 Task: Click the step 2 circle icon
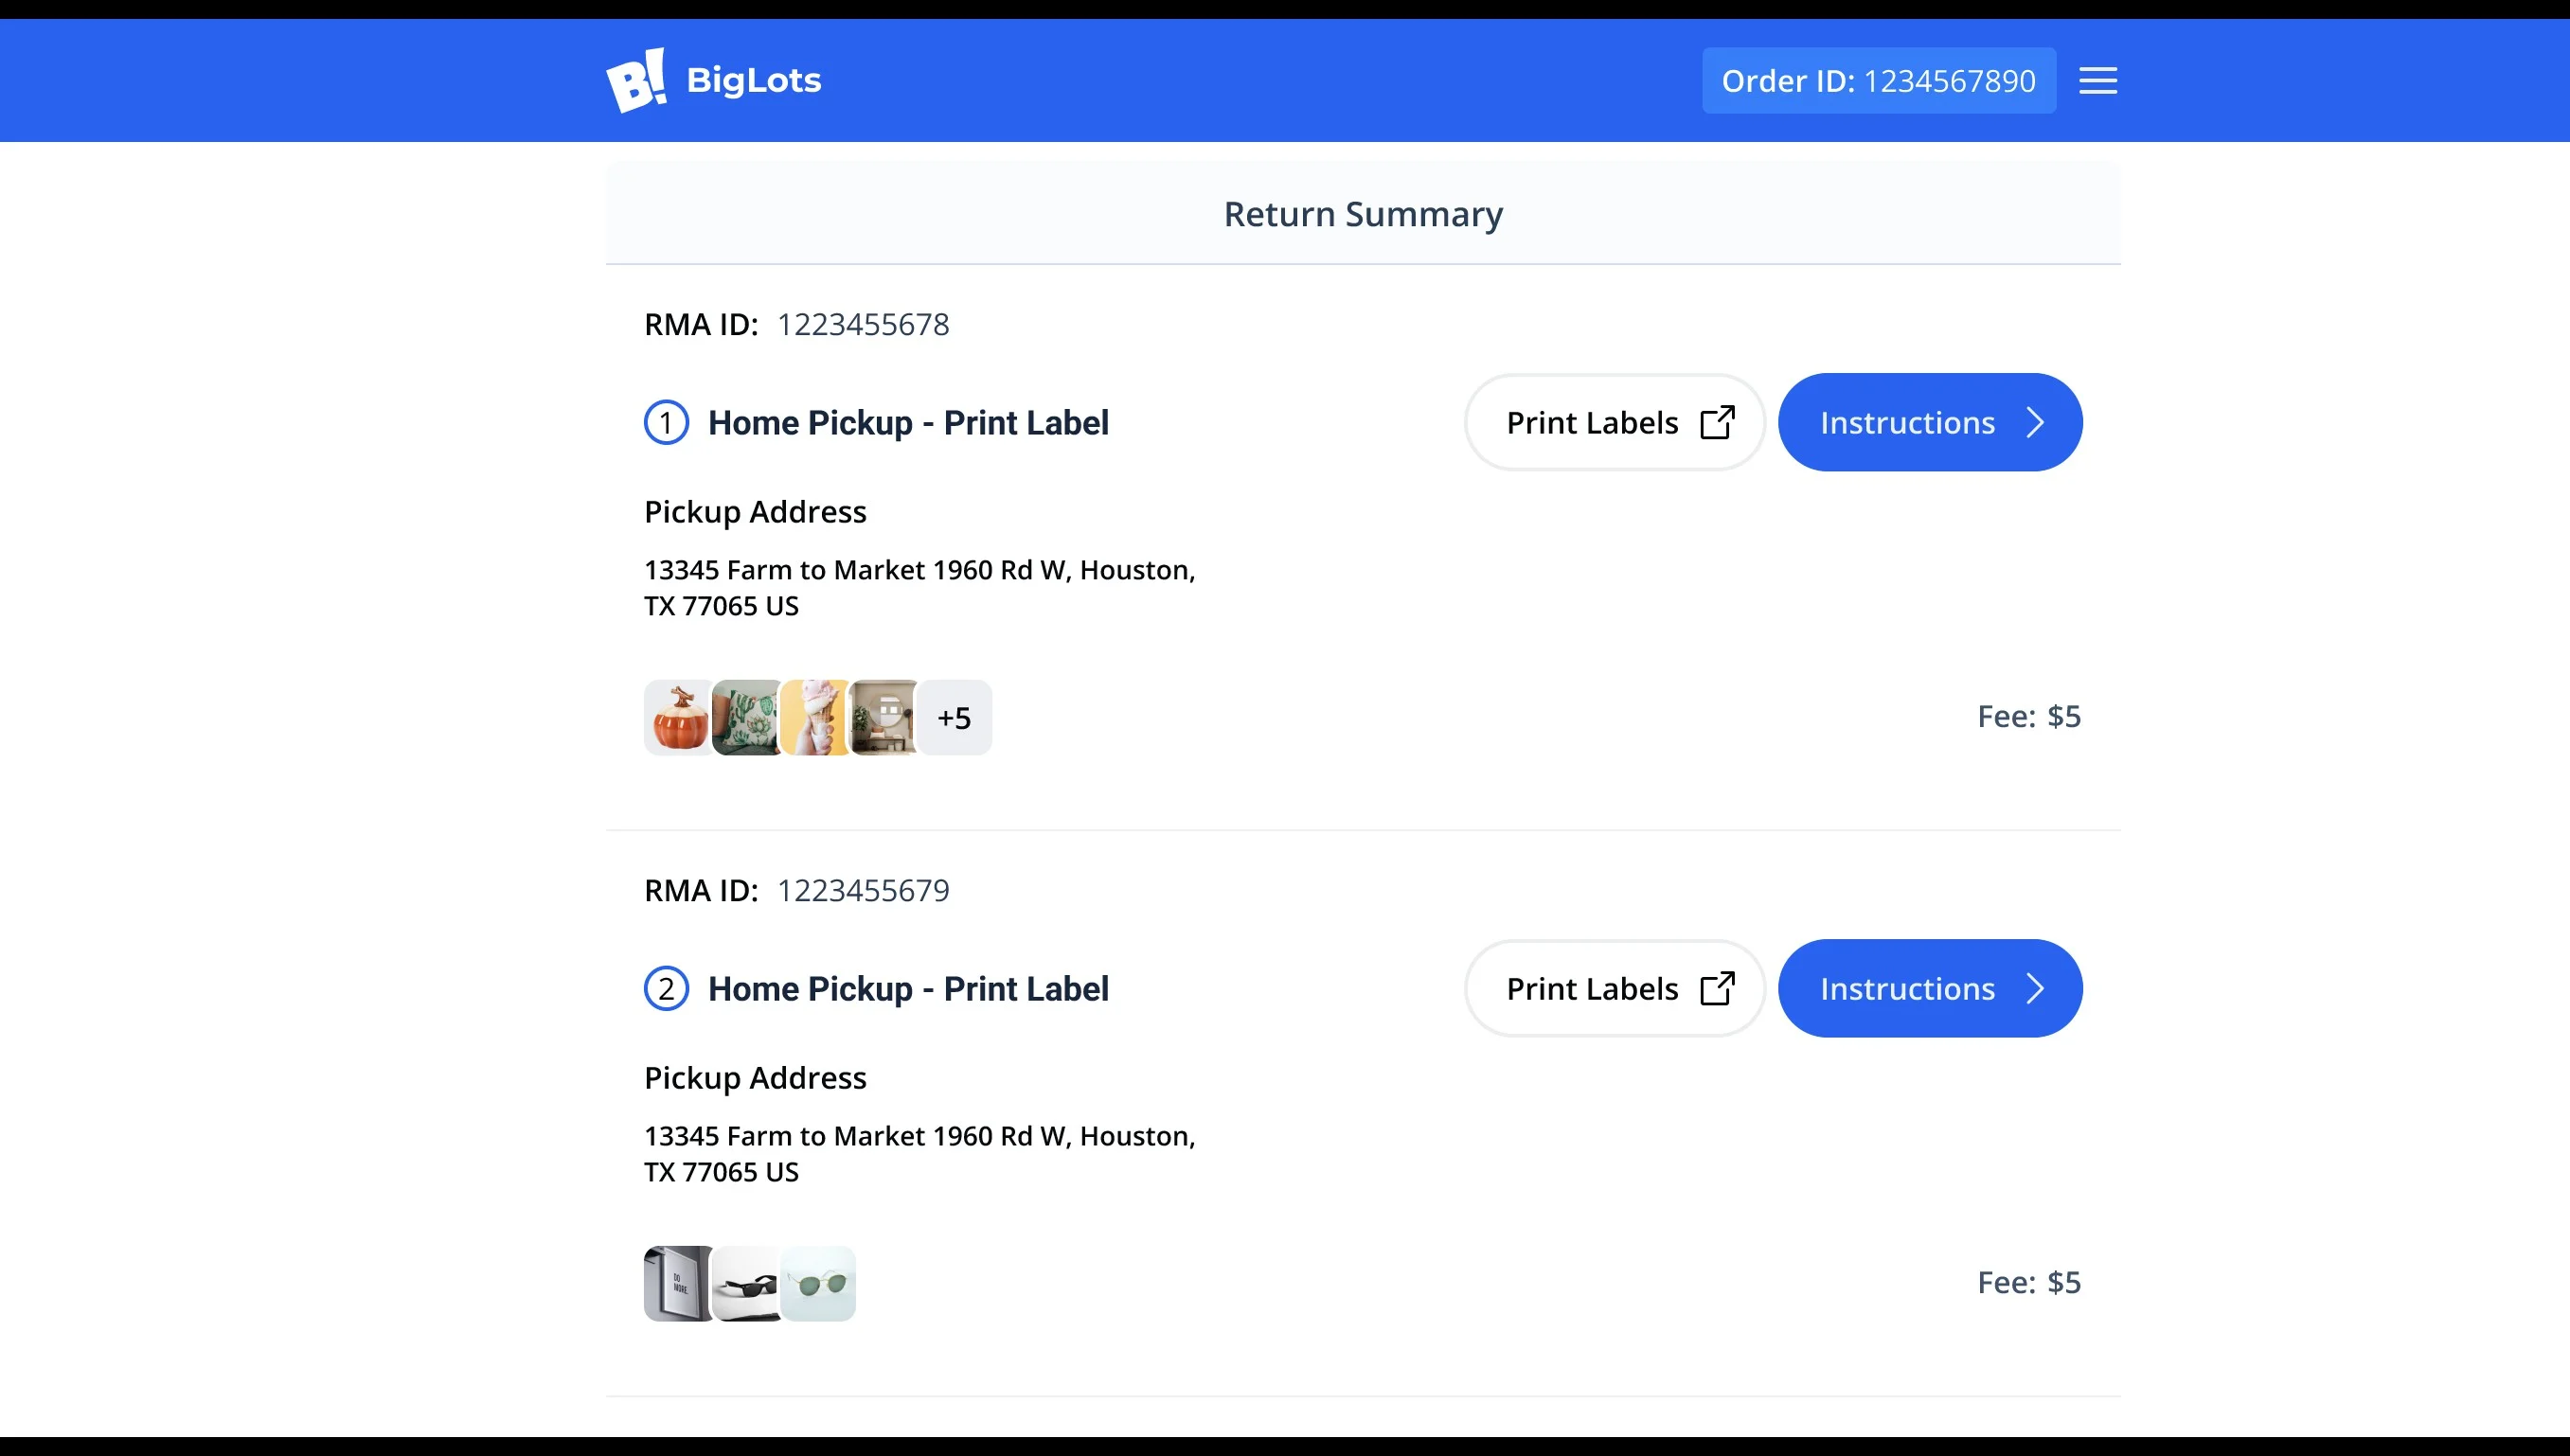(666, 988)
